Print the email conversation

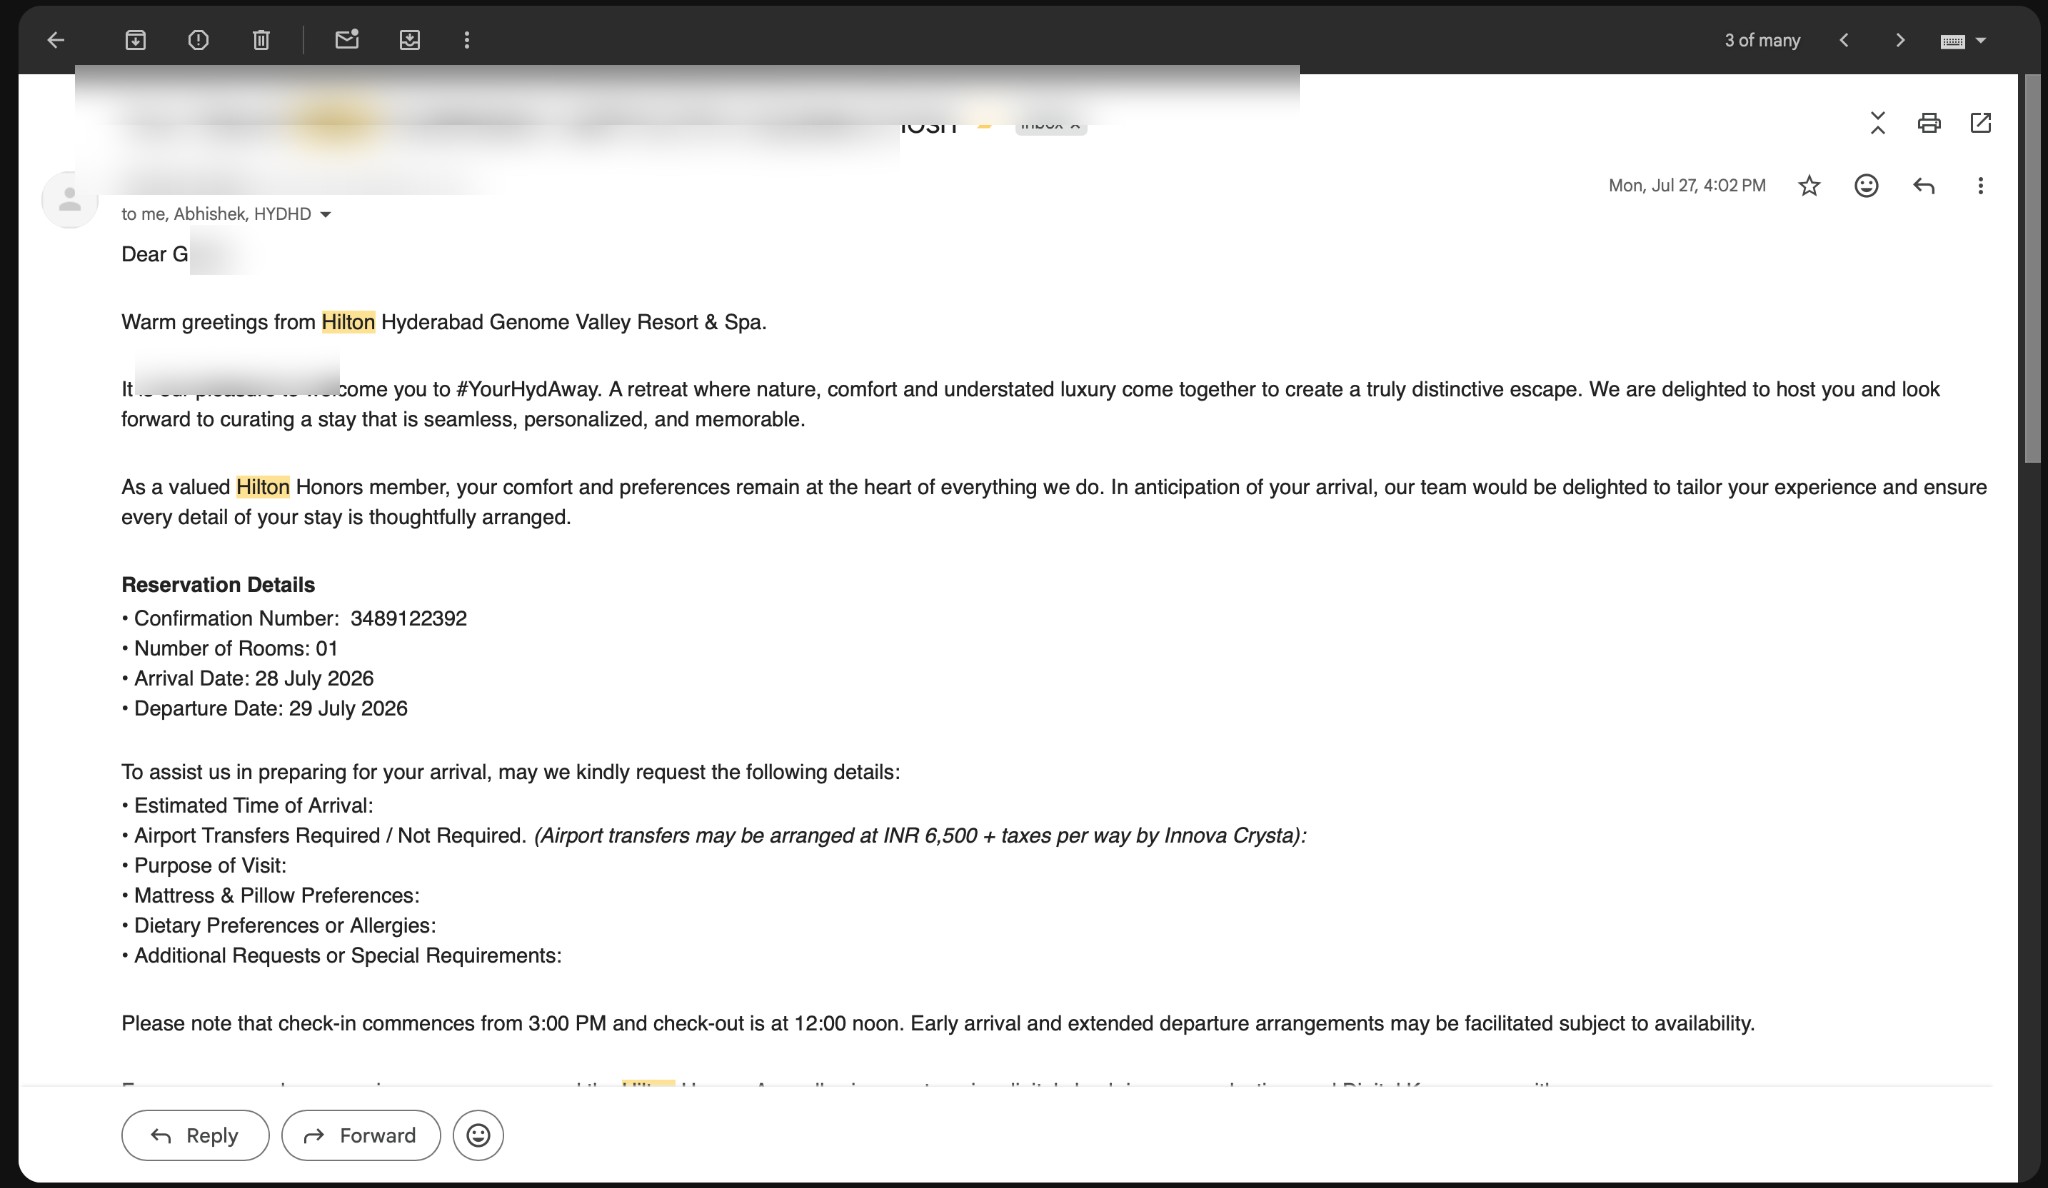point(1929,123)
